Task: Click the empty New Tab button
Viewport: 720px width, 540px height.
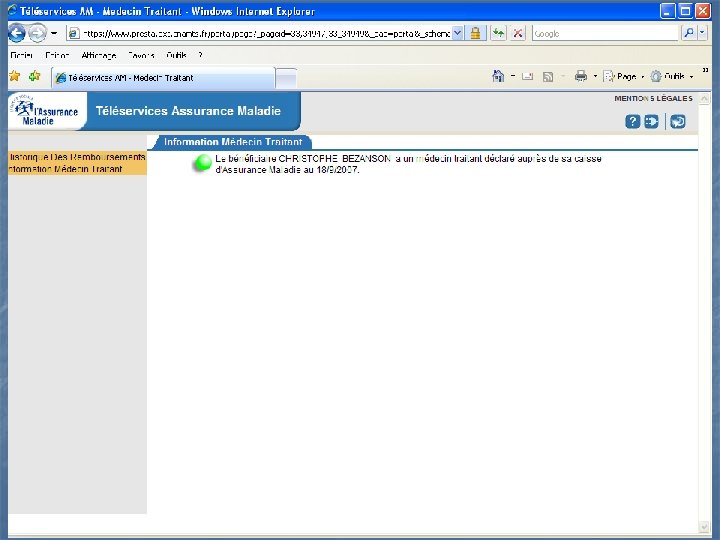Action: (286, 78)
